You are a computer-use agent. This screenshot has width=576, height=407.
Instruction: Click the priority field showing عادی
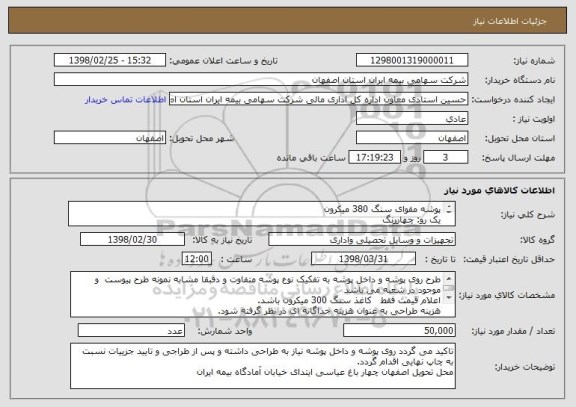click(412, 119)
